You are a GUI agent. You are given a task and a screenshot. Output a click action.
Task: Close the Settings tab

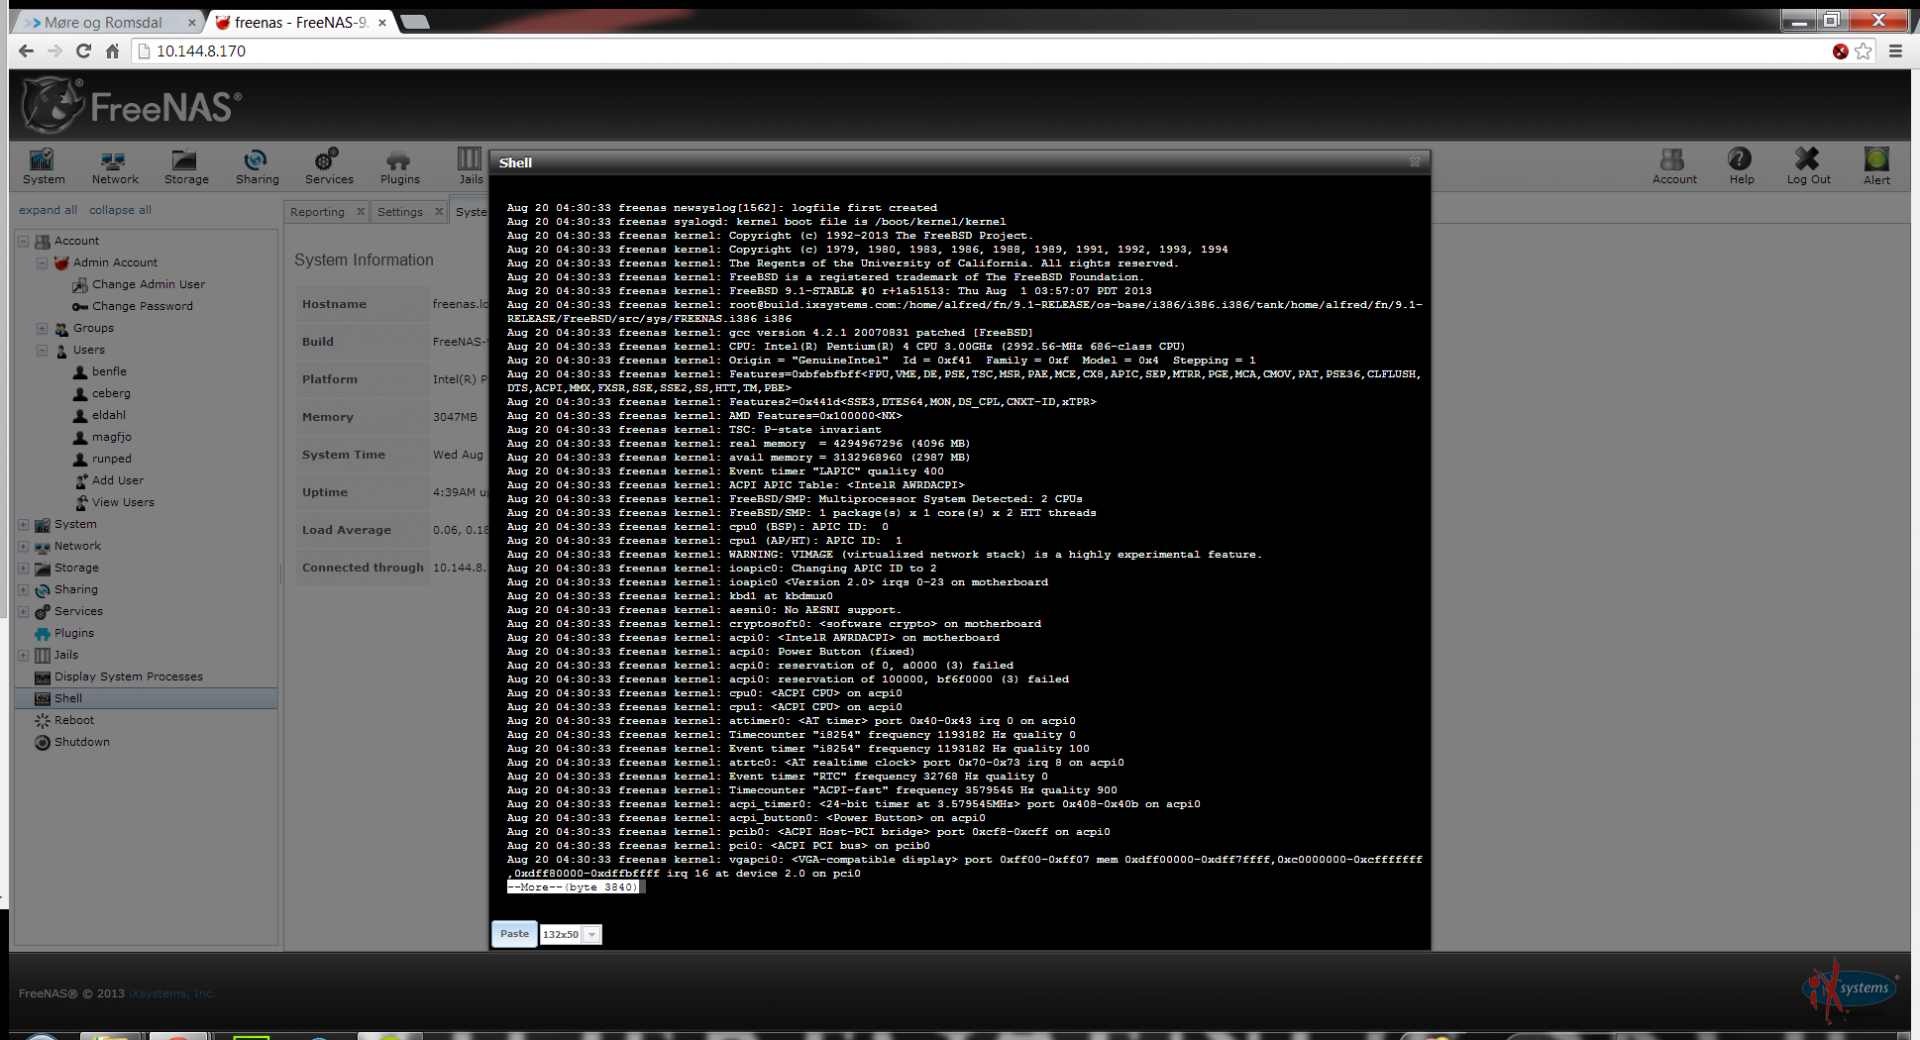pos(438,212)
